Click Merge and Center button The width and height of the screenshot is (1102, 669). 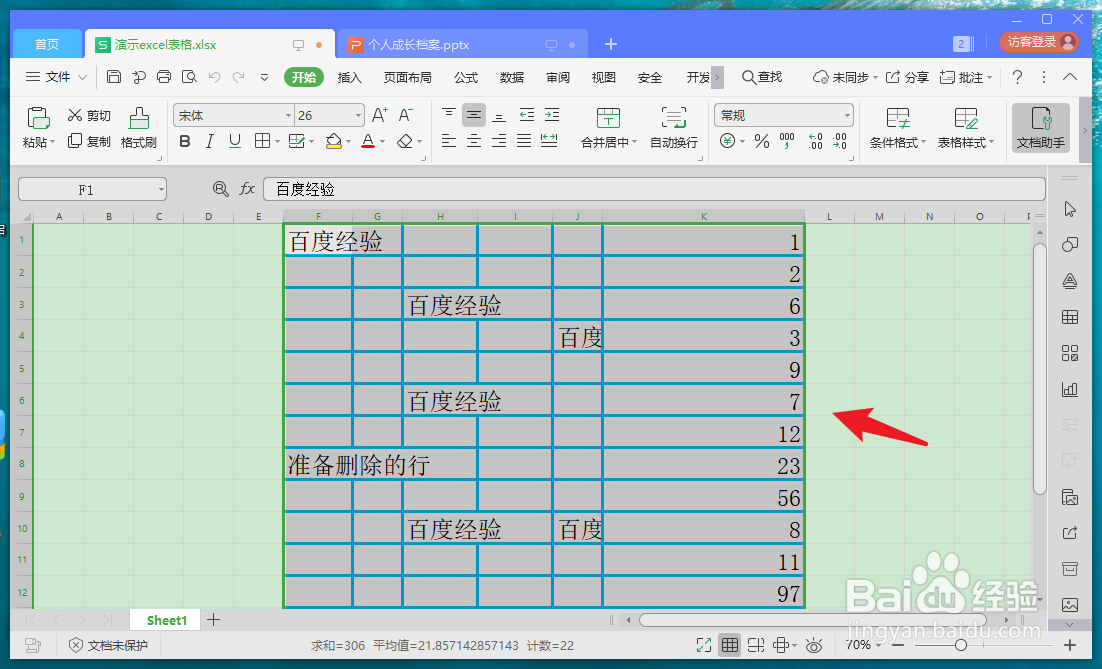tap(609, 127)
